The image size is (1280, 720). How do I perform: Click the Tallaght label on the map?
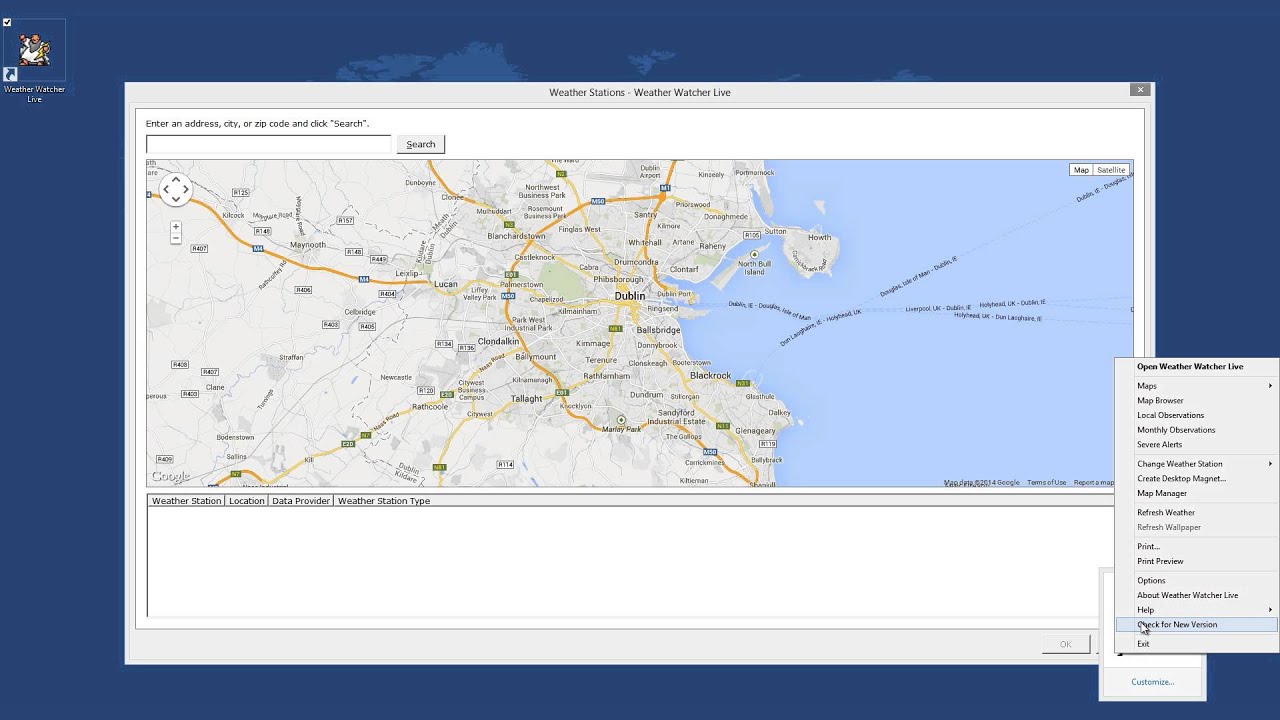pos(526,398)
